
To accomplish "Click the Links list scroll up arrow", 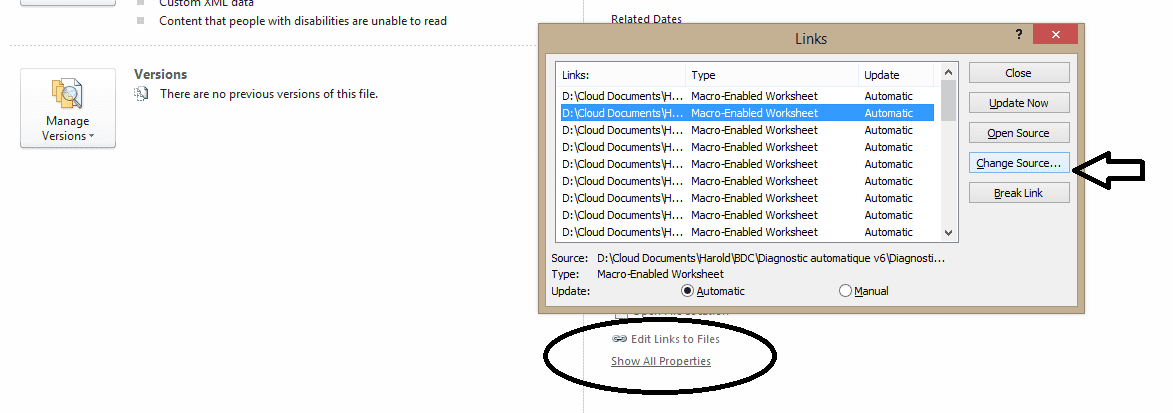I will point(949,72).
